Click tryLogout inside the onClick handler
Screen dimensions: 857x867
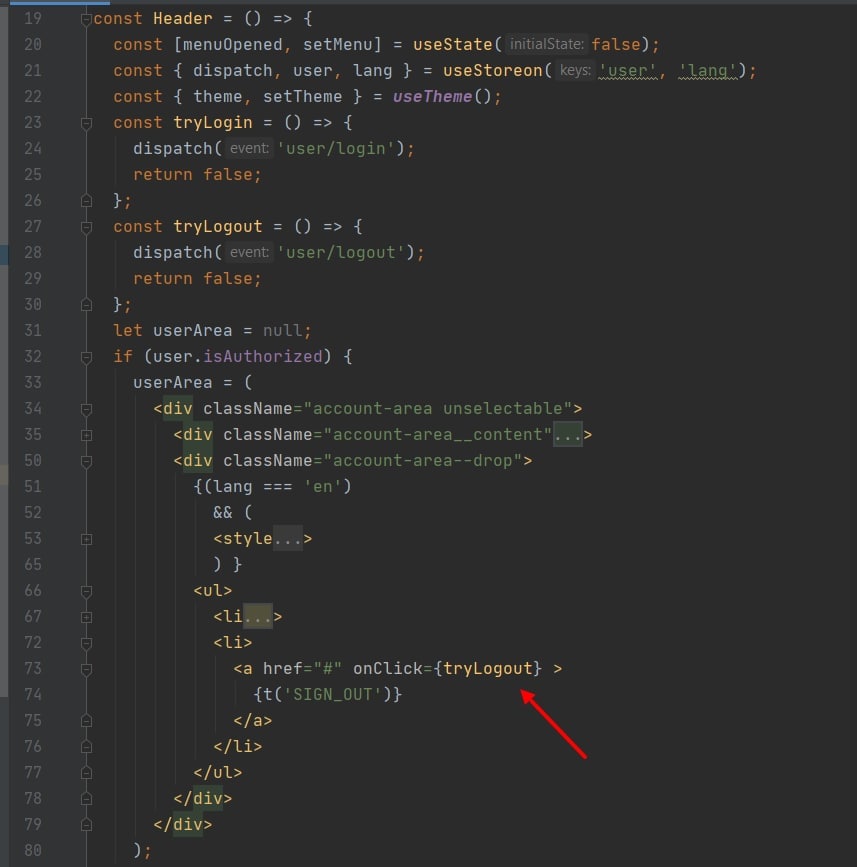(488, 668)
